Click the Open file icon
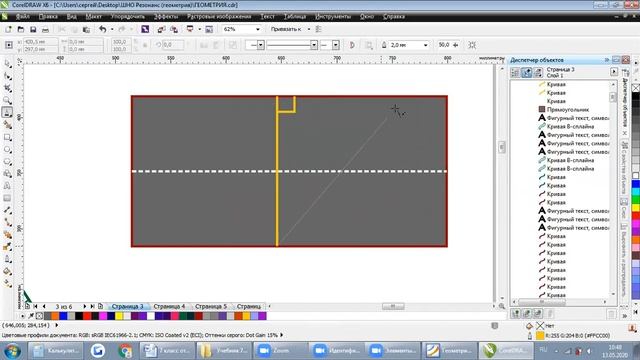 point(21,29)
